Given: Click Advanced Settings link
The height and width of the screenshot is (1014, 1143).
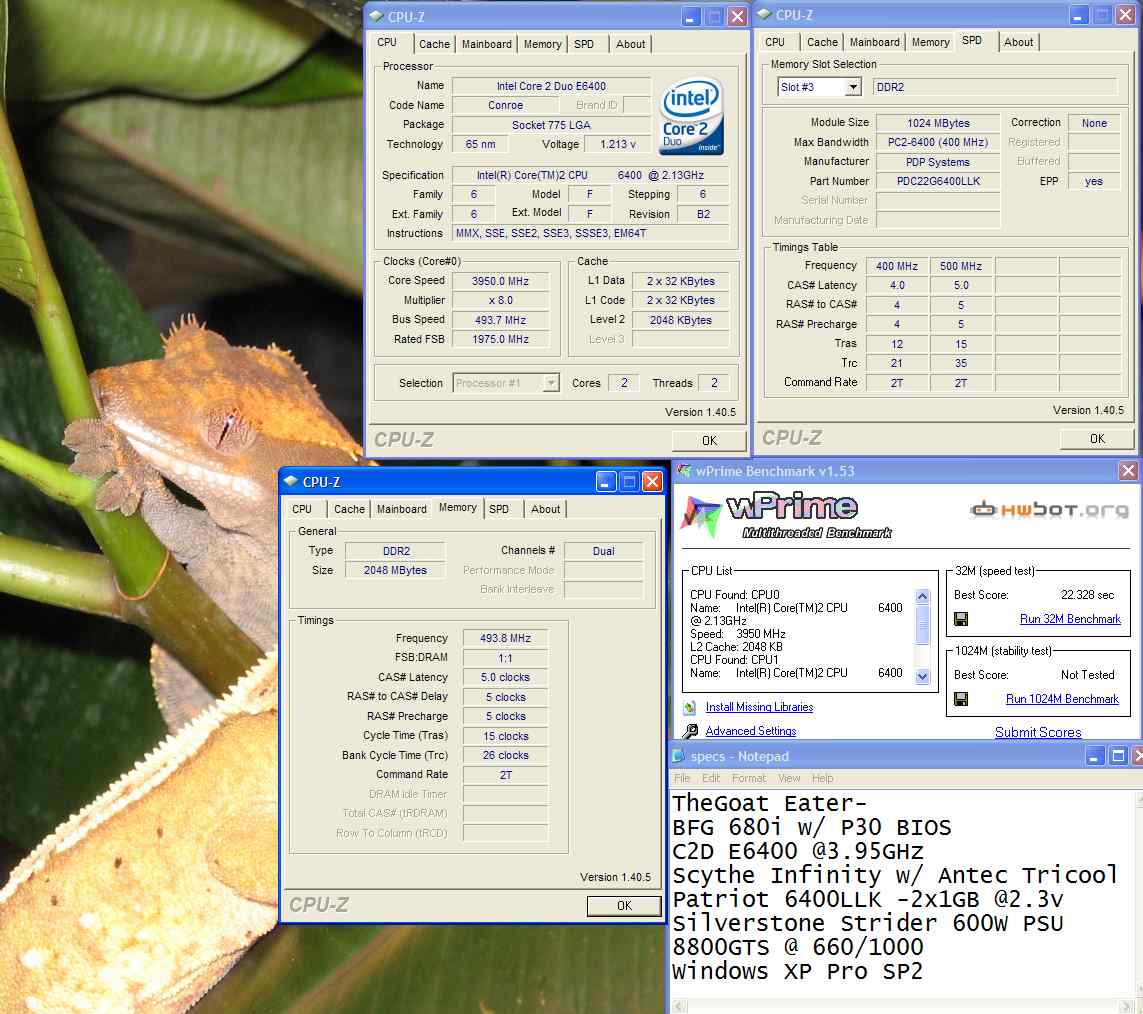Looking at the screenshot, I should pyautogui.click(x=751, y=730).
